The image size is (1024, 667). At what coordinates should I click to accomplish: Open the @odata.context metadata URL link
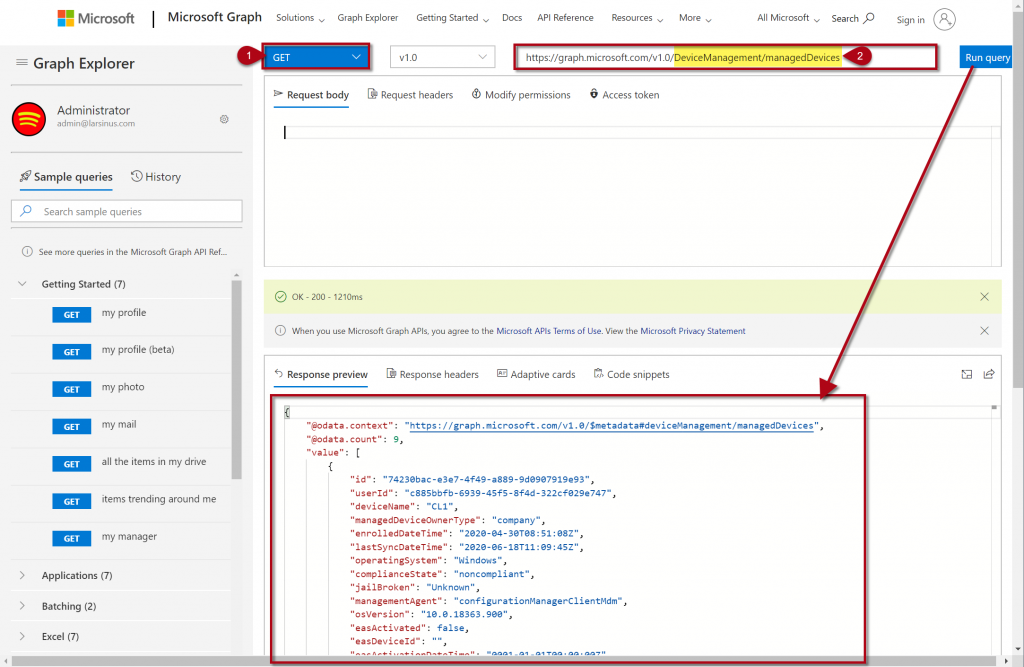[611, 426]
